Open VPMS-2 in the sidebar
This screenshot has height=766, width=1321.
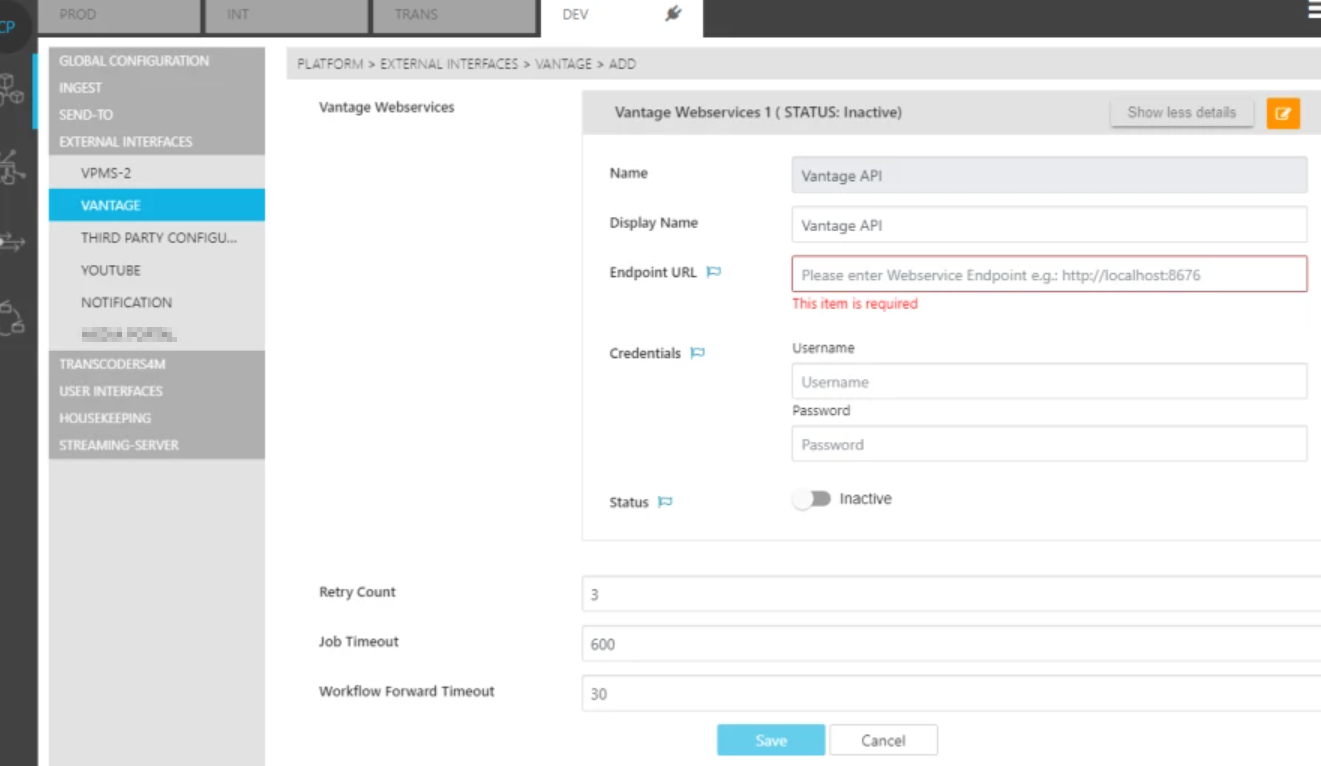click(106, 173)
